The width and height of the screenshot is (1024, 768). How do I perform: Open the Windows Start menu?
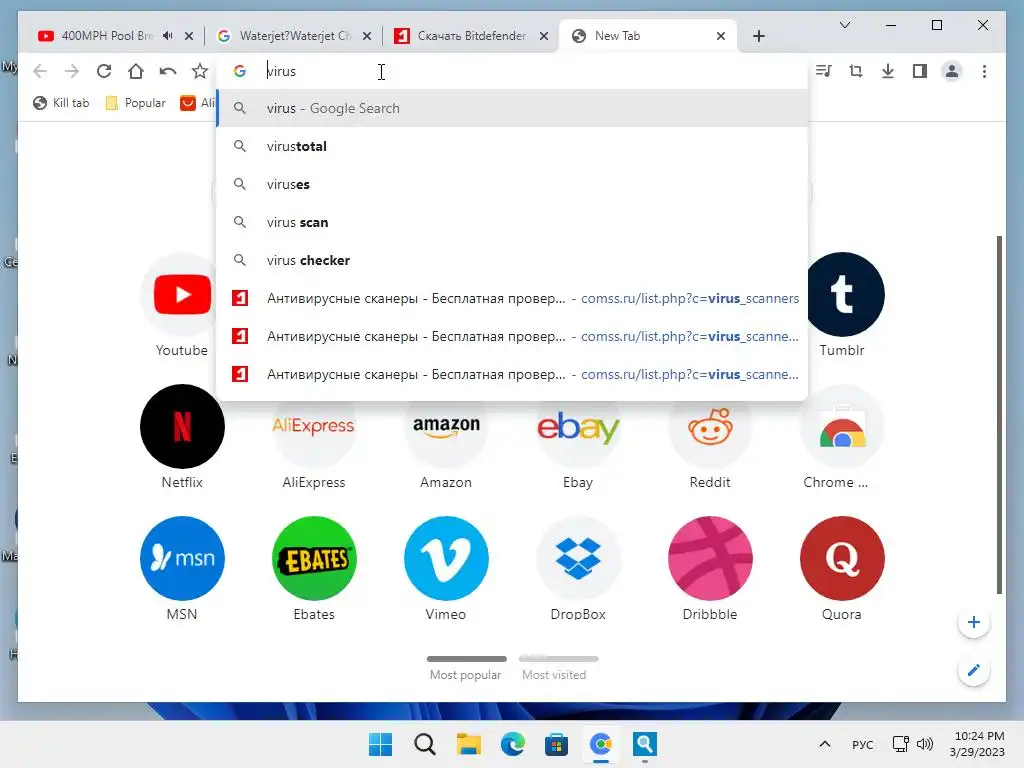coord(380,744)
